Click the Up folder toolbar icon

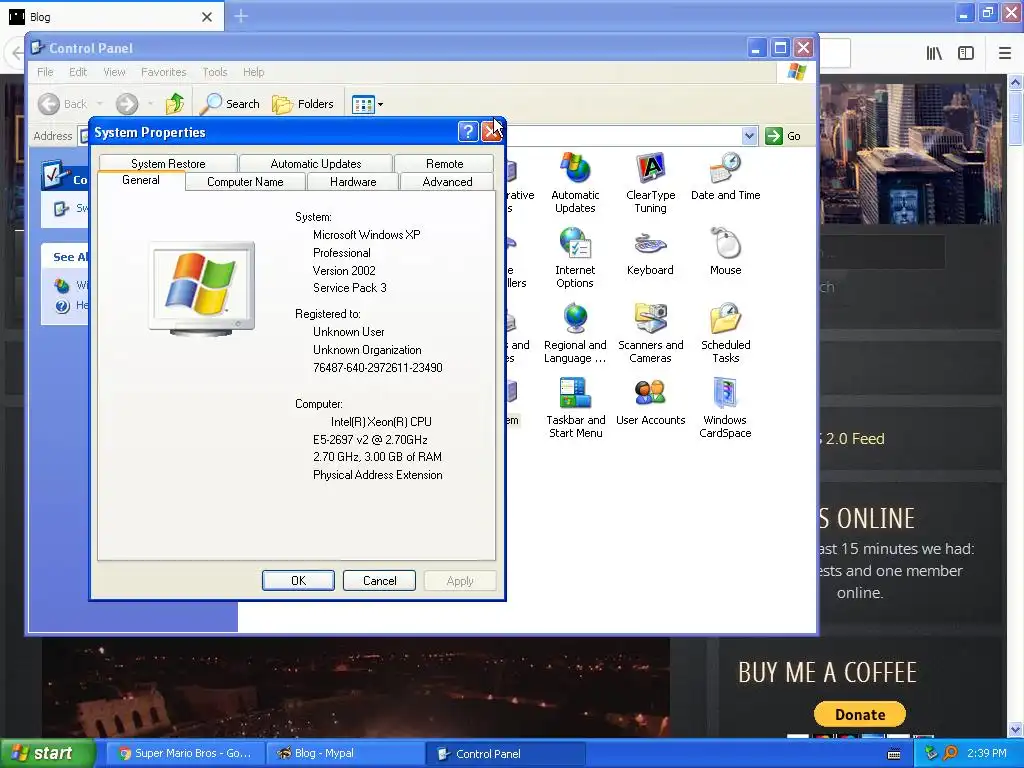coord(174,103)
